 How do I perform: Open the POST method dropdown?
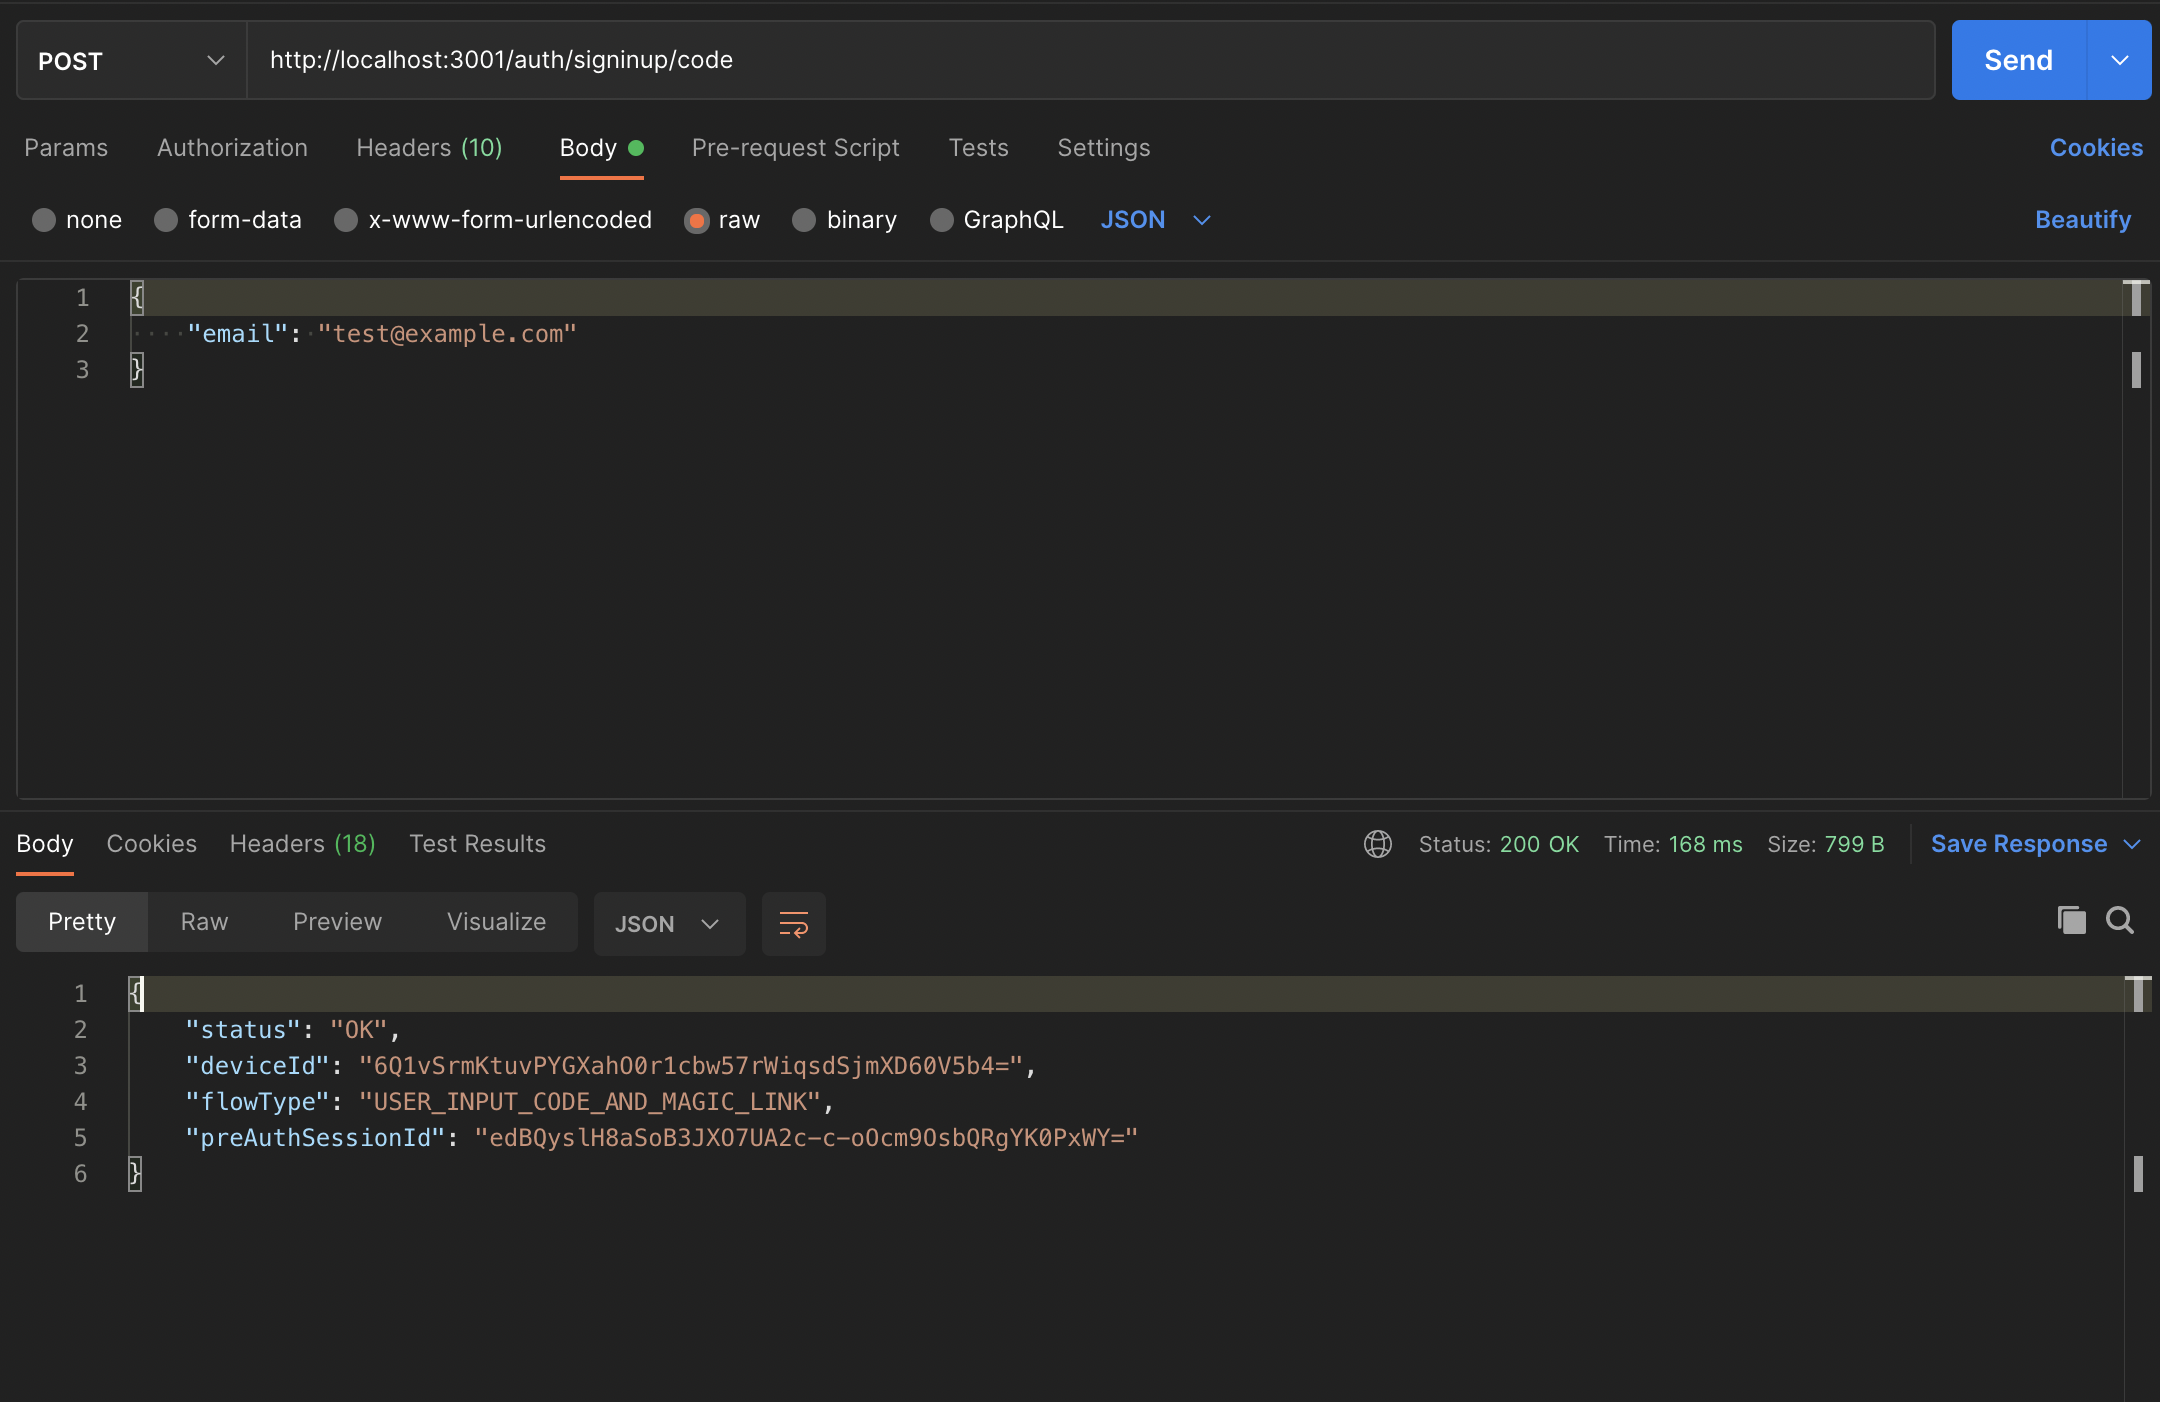tap(216, 60)
